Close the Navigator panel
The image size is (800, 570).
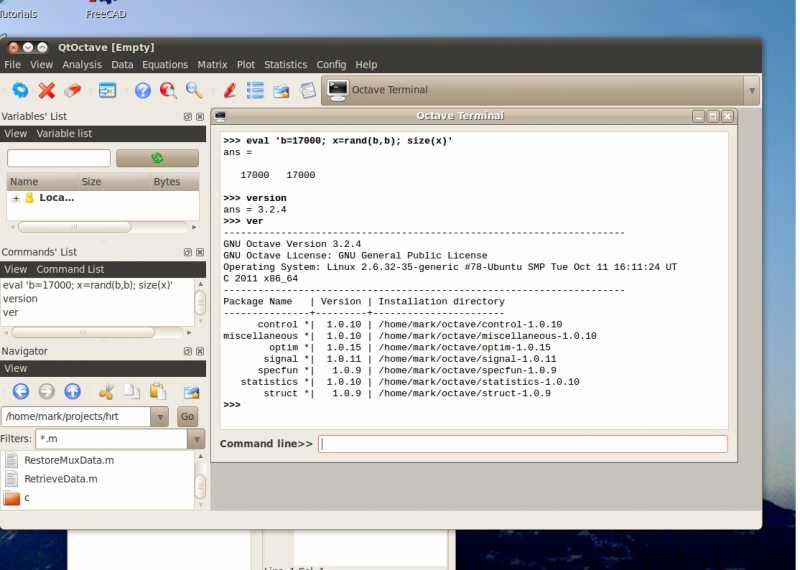(200, 351)
